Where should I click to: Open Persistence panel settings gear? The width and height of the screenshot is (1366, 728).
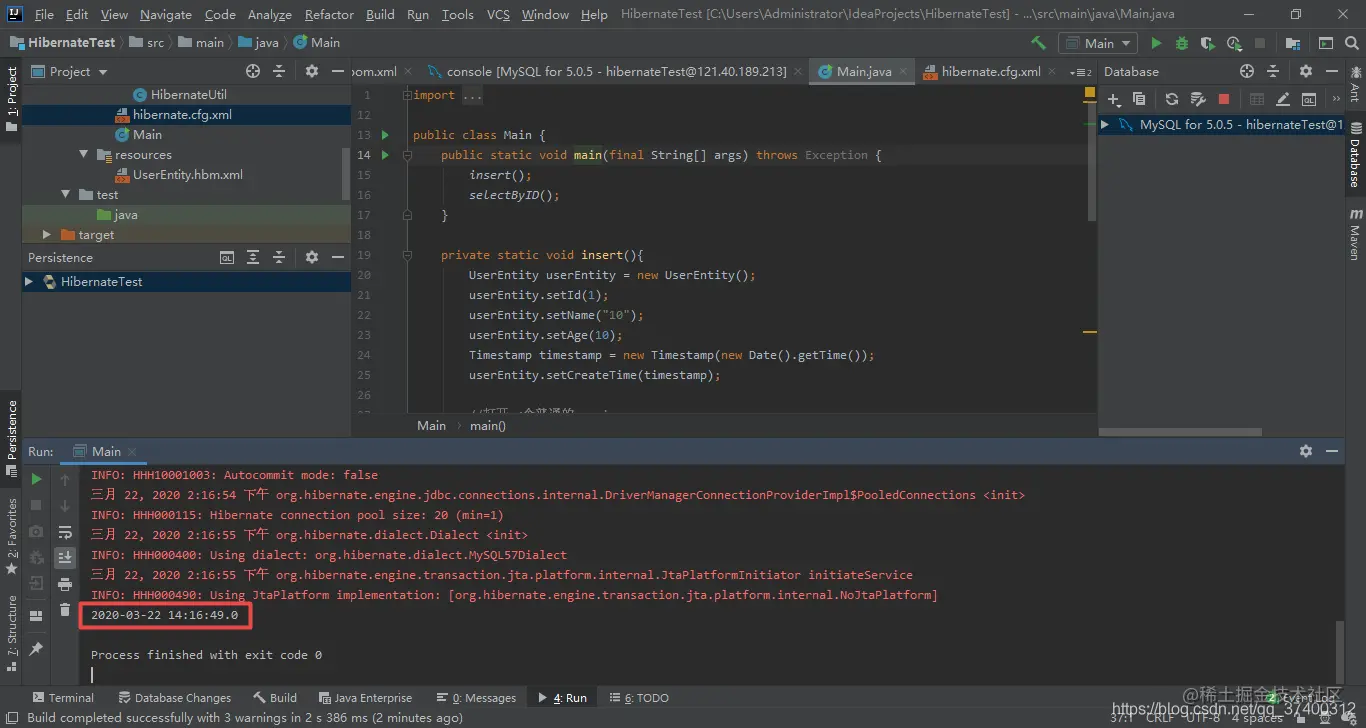tap(312, 257)
